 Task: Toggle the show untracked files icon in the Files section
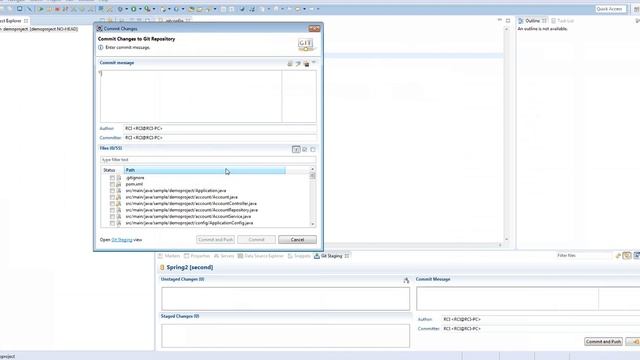tap(296, 149)
